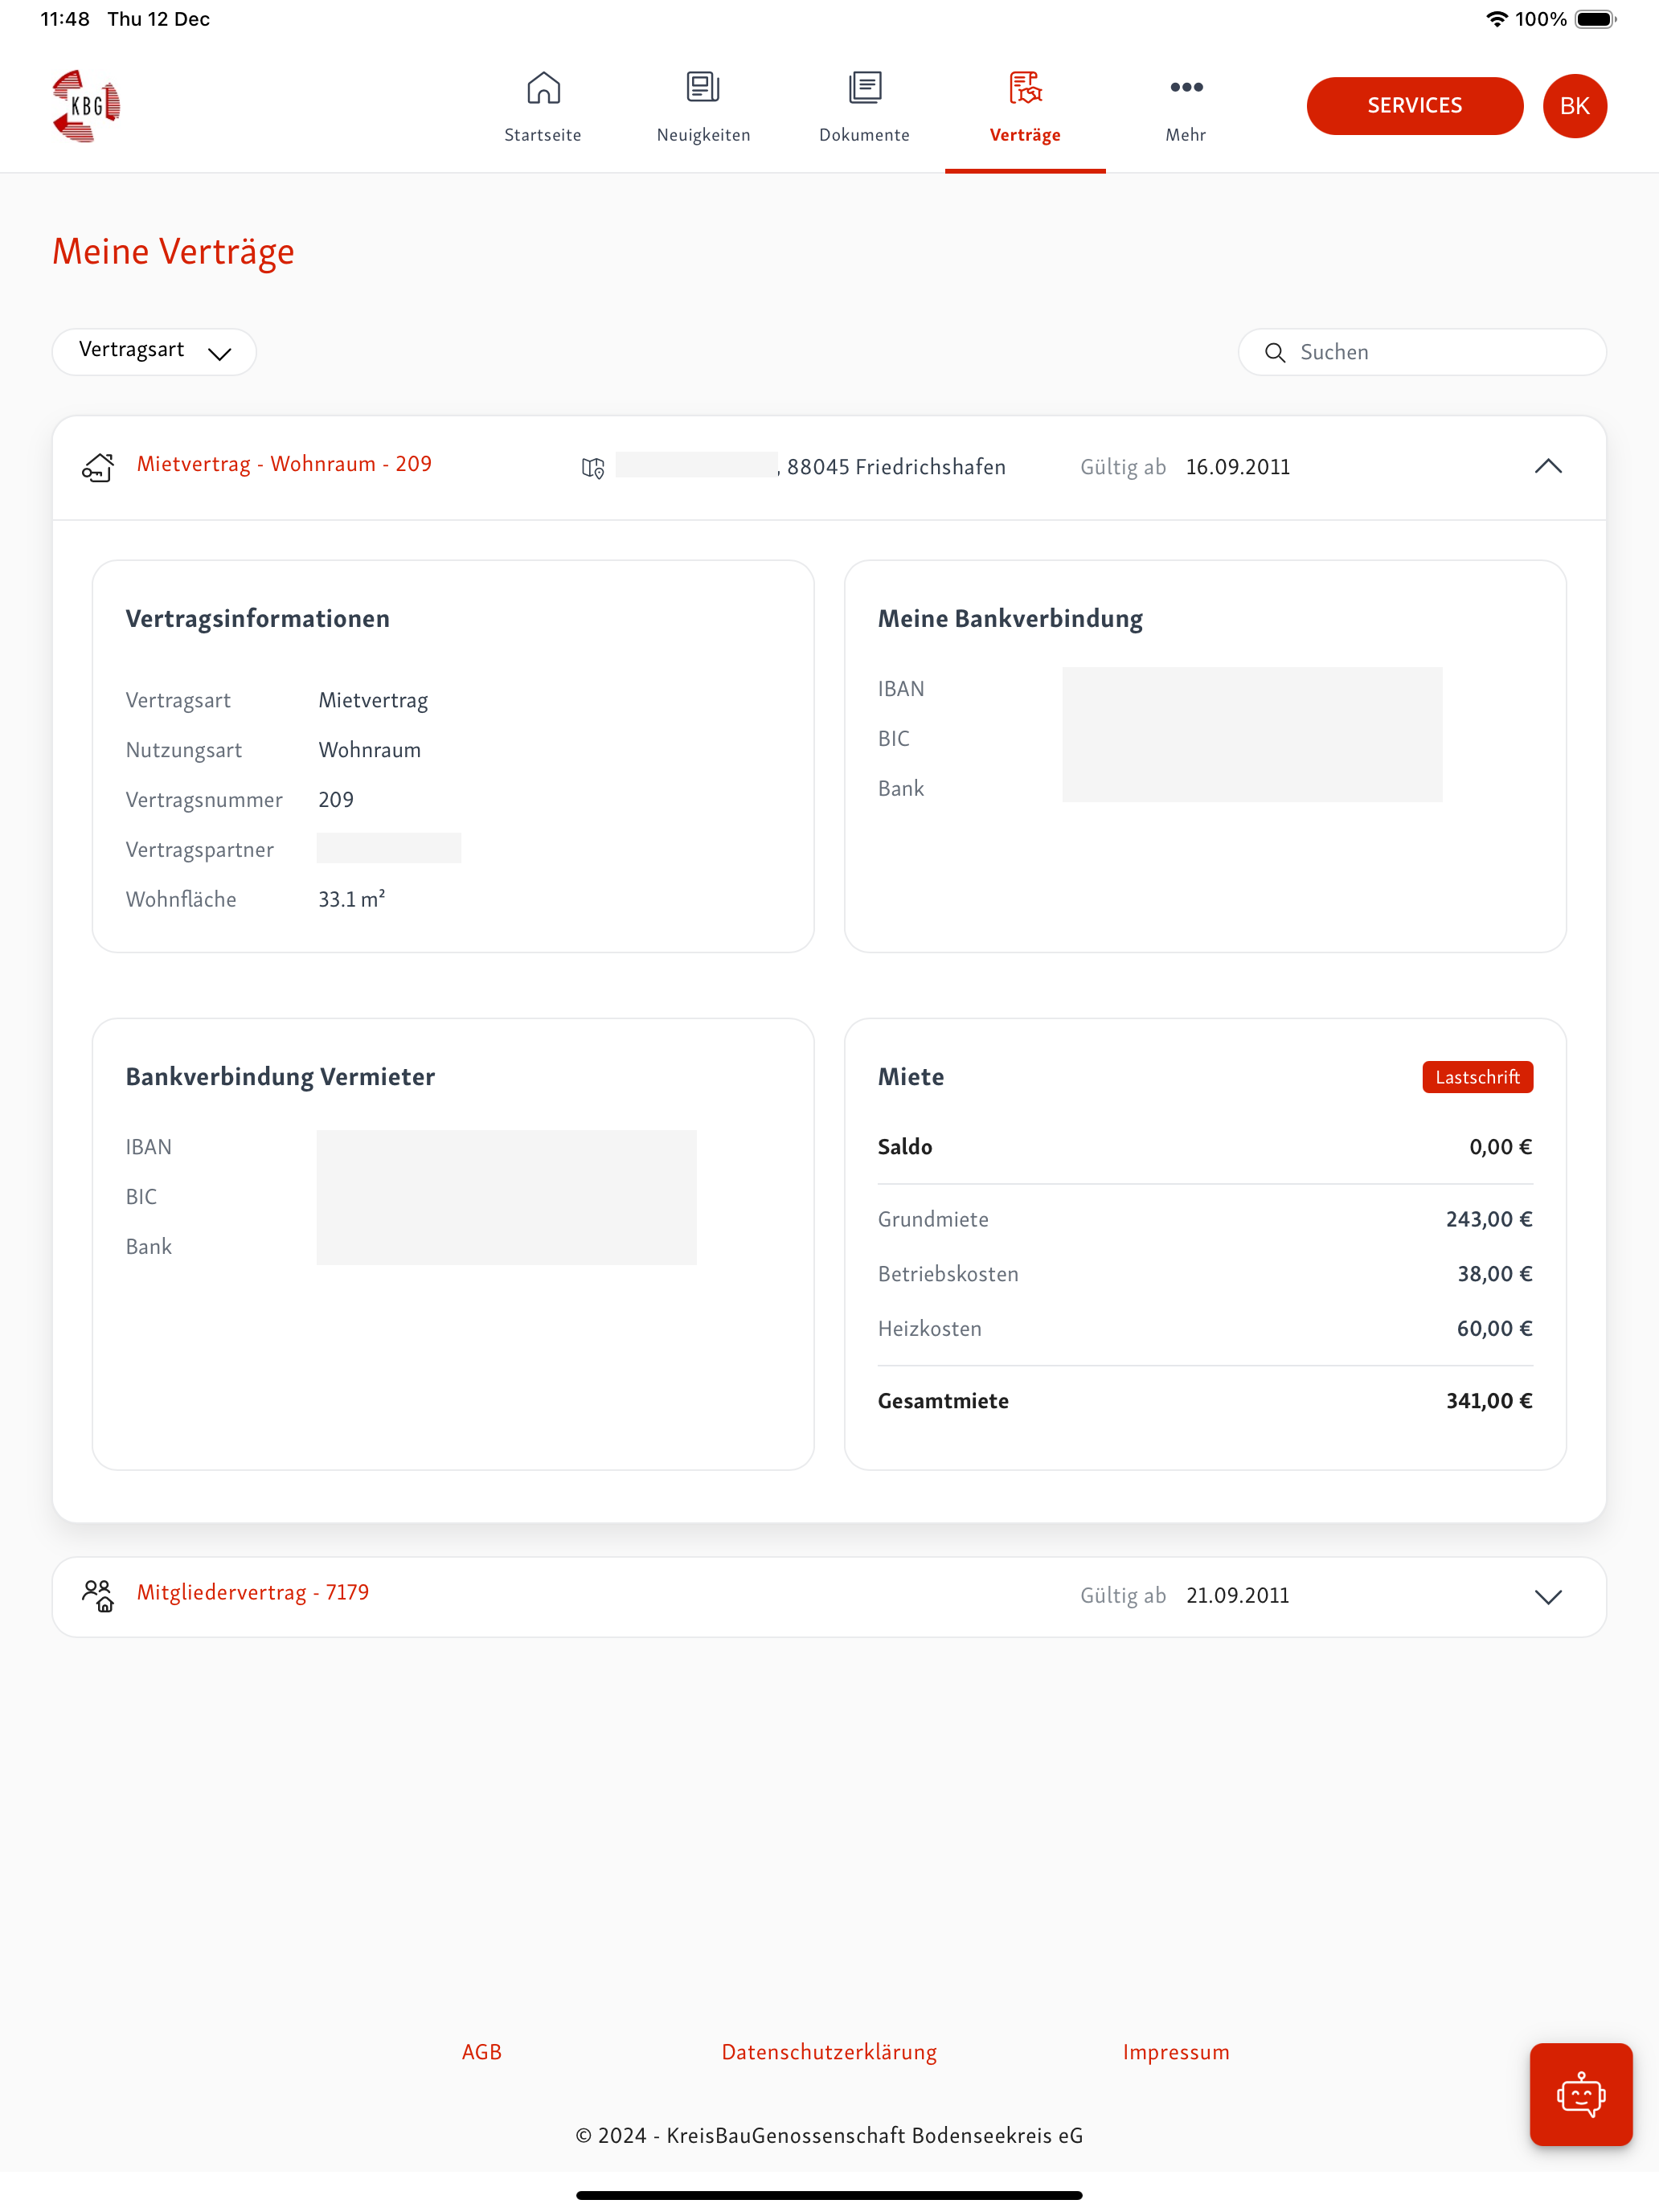The image size is (1659, 2212).
Task: Click the search magnifier icon
Action: 1275,353
